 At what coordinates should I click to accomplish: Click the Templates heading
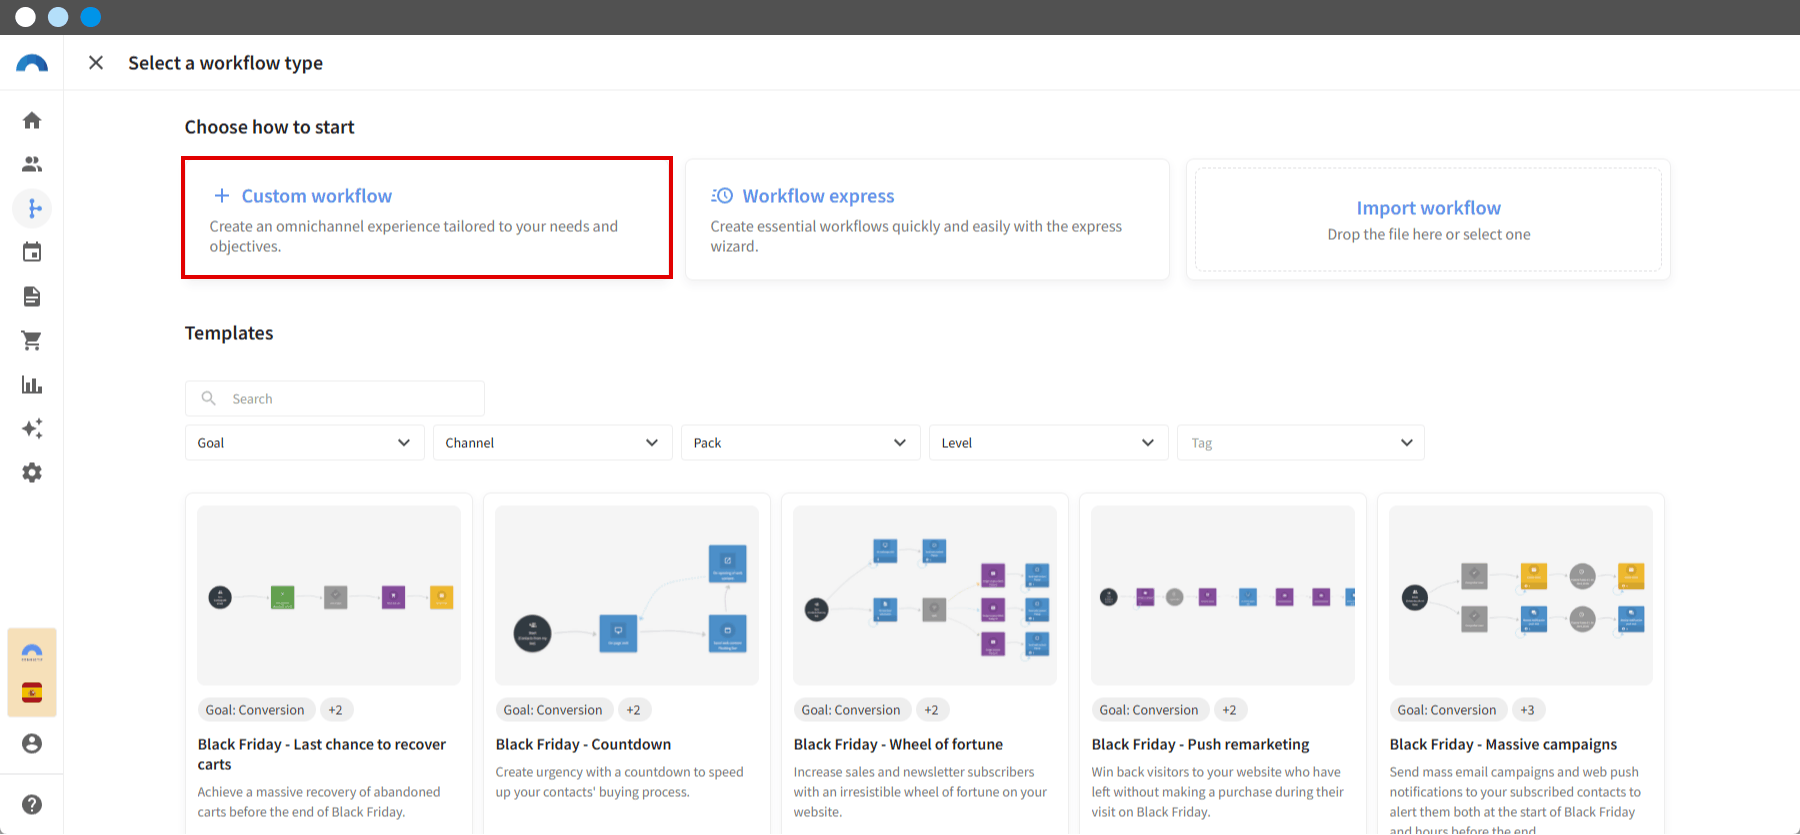coord(229,333)
